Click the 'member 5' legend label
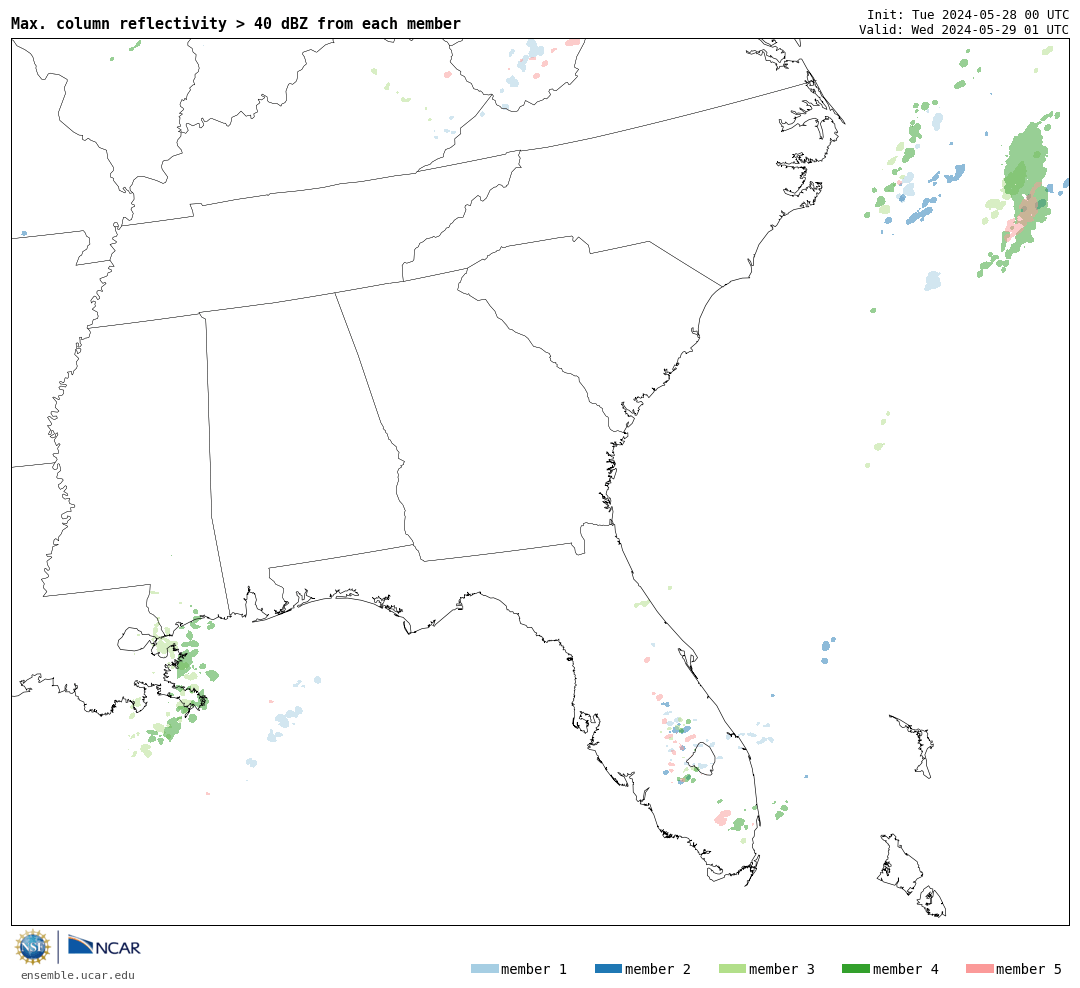 (1029, 969)
